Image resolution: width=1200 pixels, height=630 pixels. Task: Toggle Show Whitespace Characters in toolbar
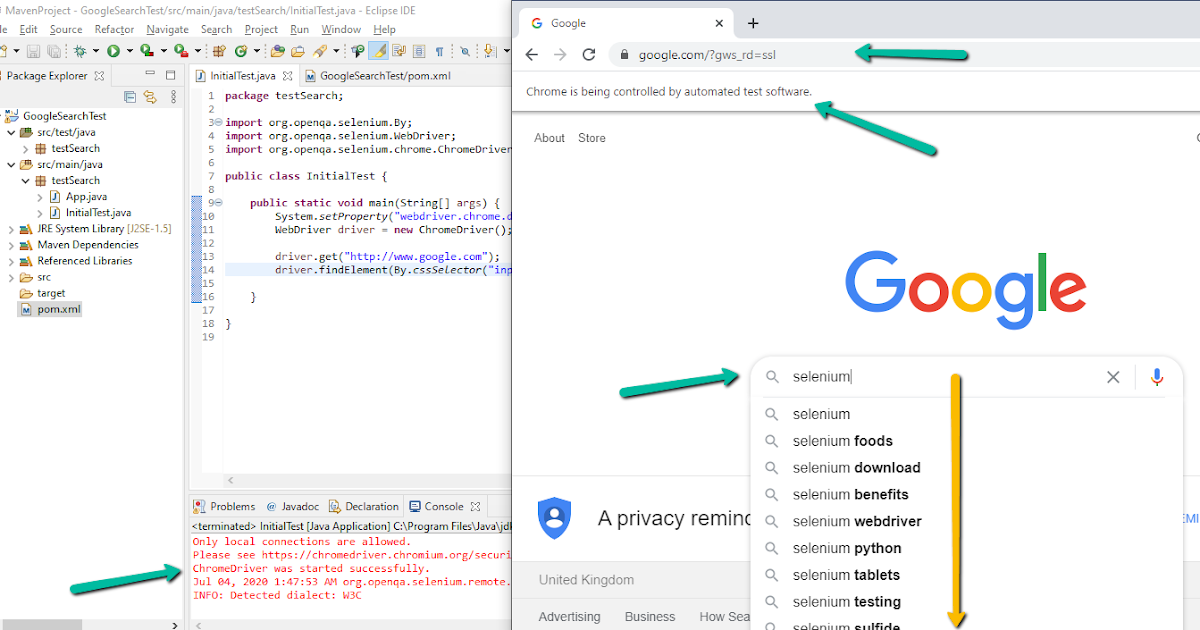439,50
